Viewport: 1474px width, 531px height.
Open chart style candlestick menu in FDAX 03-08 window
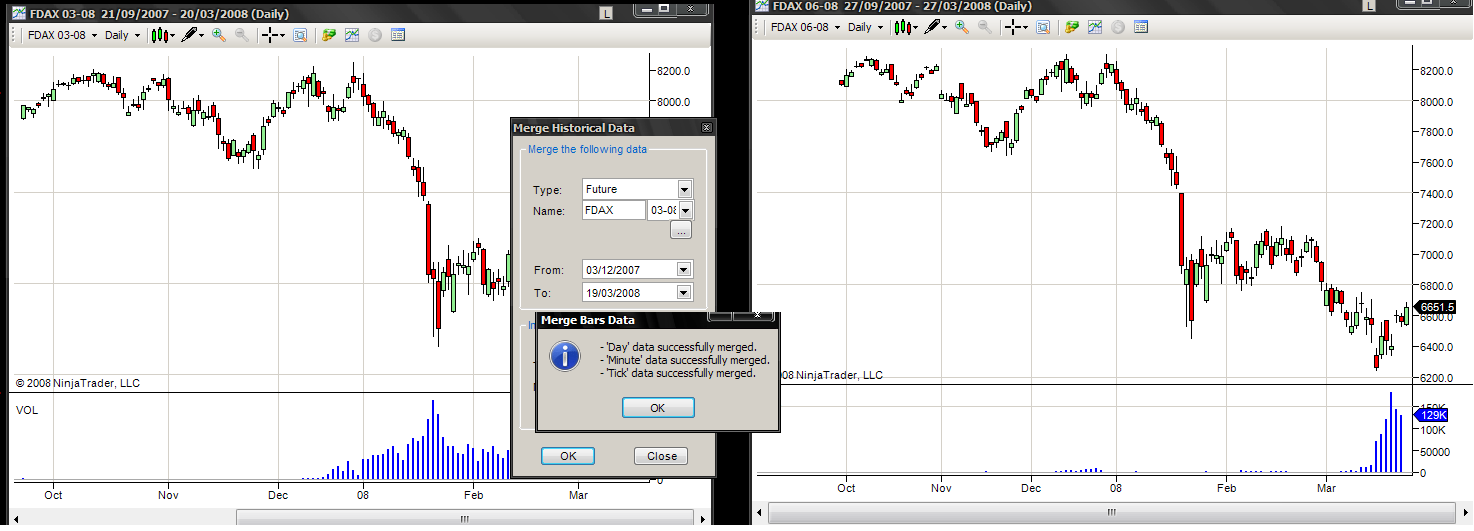(162, 35)
